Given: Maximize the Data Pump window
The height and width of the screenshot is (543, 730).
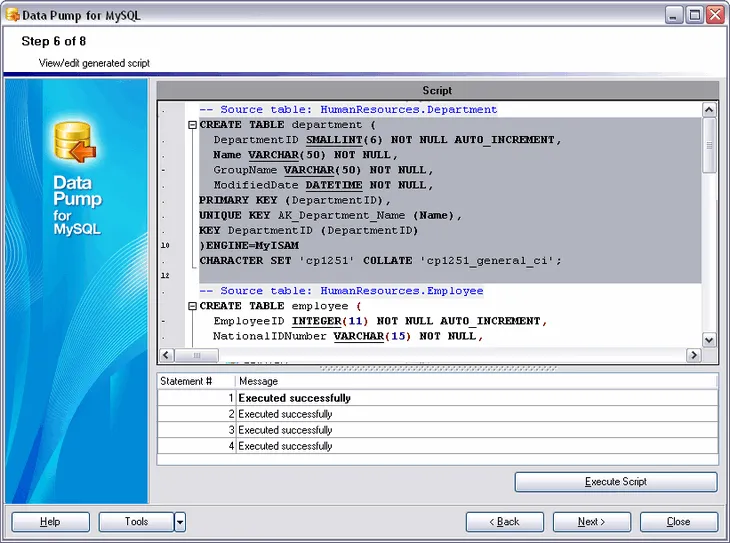Looking at the screenshot, I should pyautogui.click(x=695, y=15).
